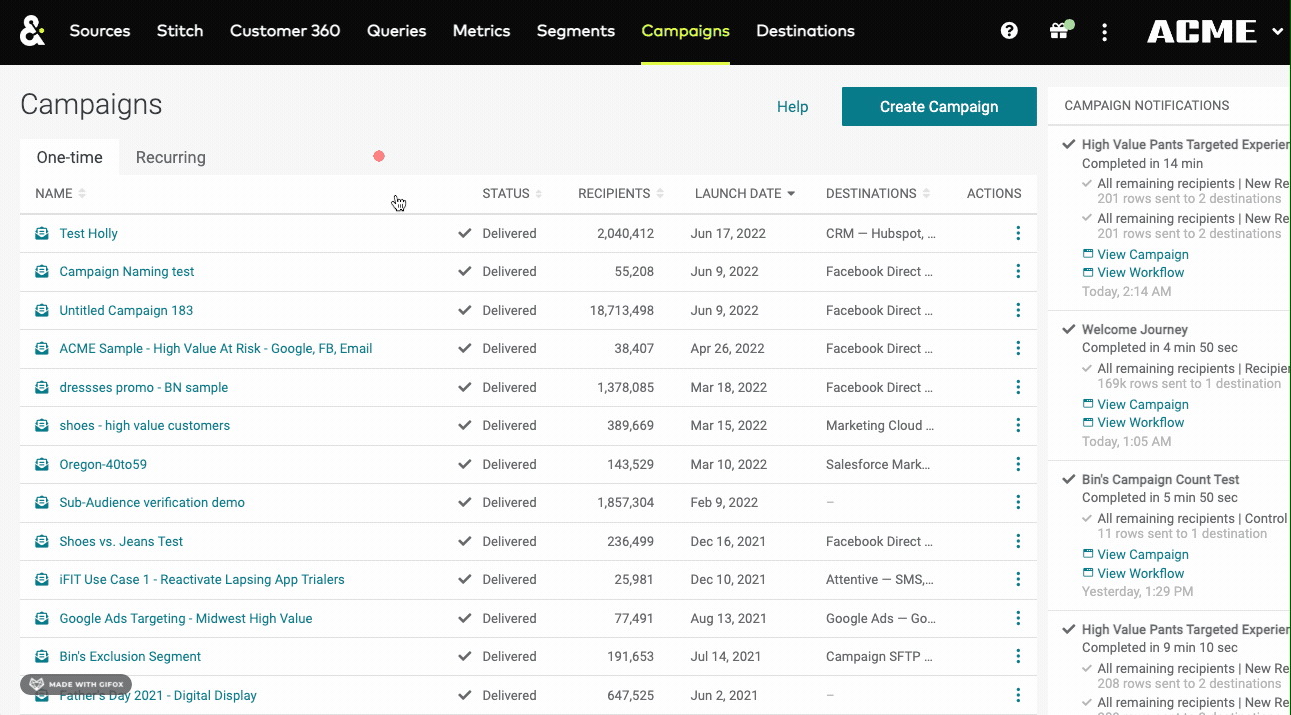
Task: Open actions menu for Google Ads Targeting
Action: 1018,618
